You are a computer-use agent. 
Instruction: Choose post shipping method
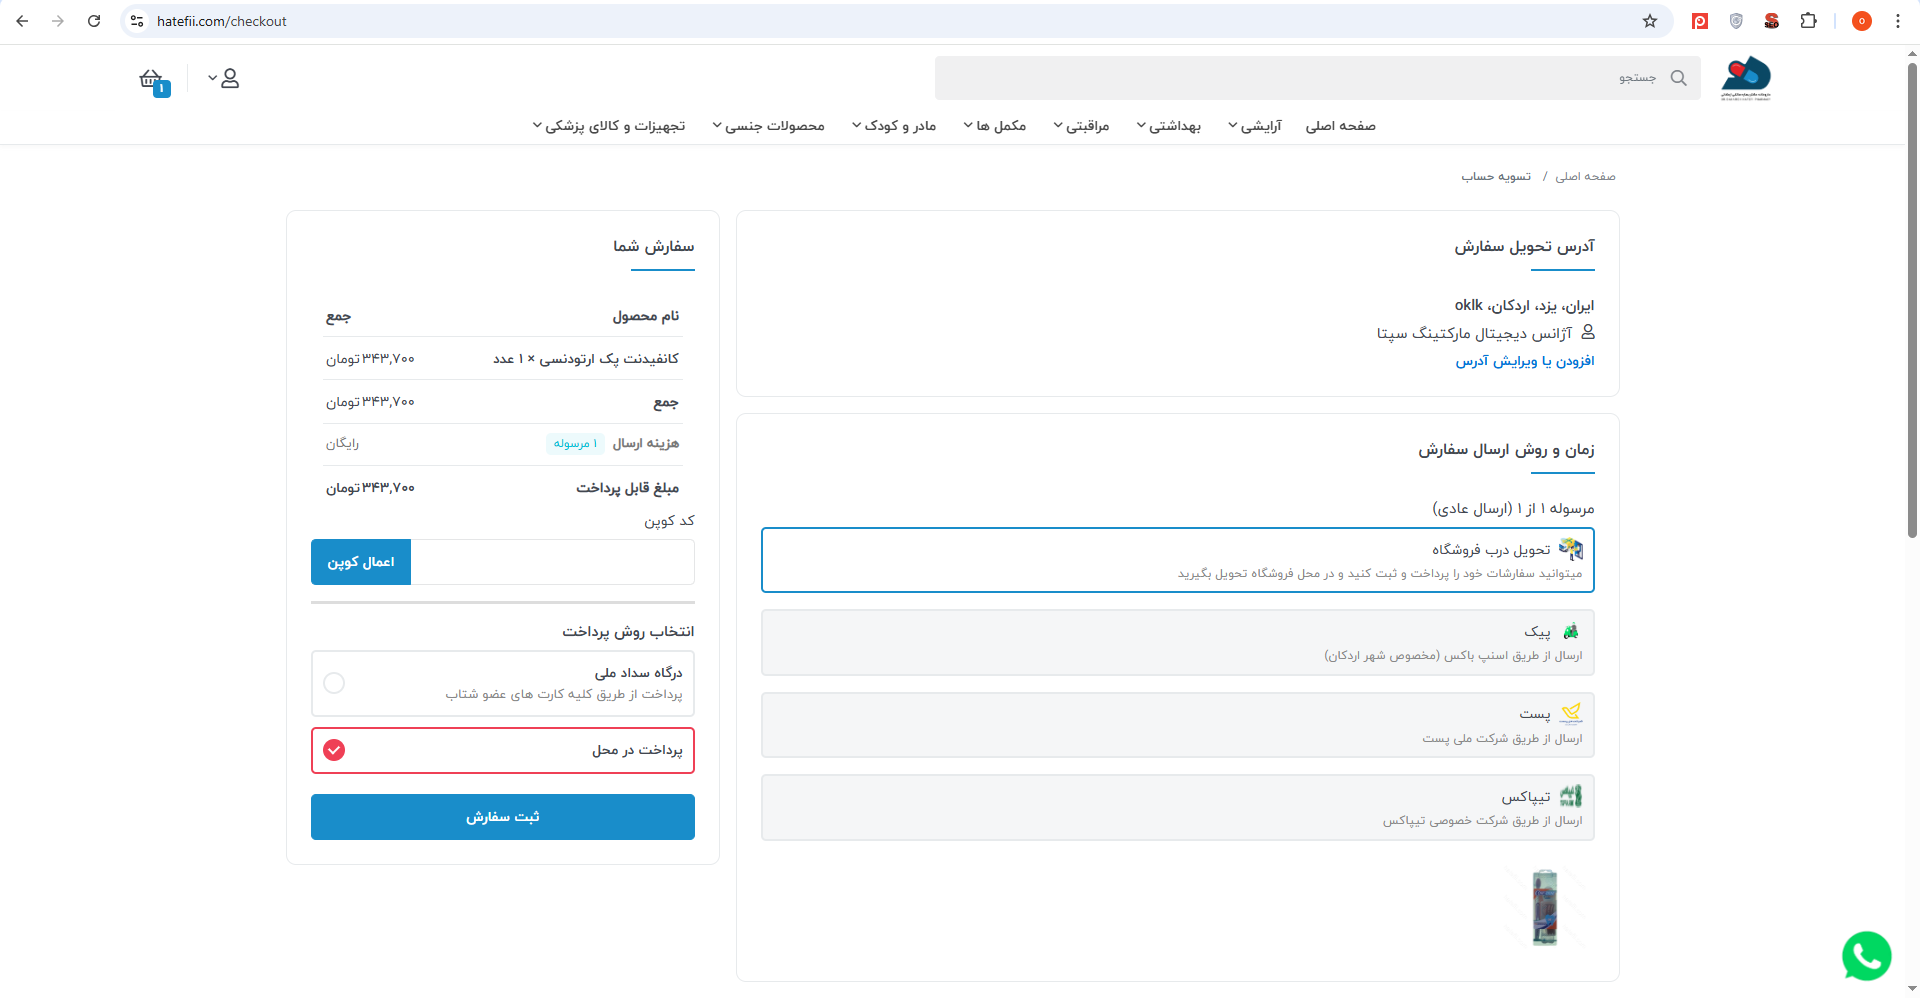coord(1177,725)
